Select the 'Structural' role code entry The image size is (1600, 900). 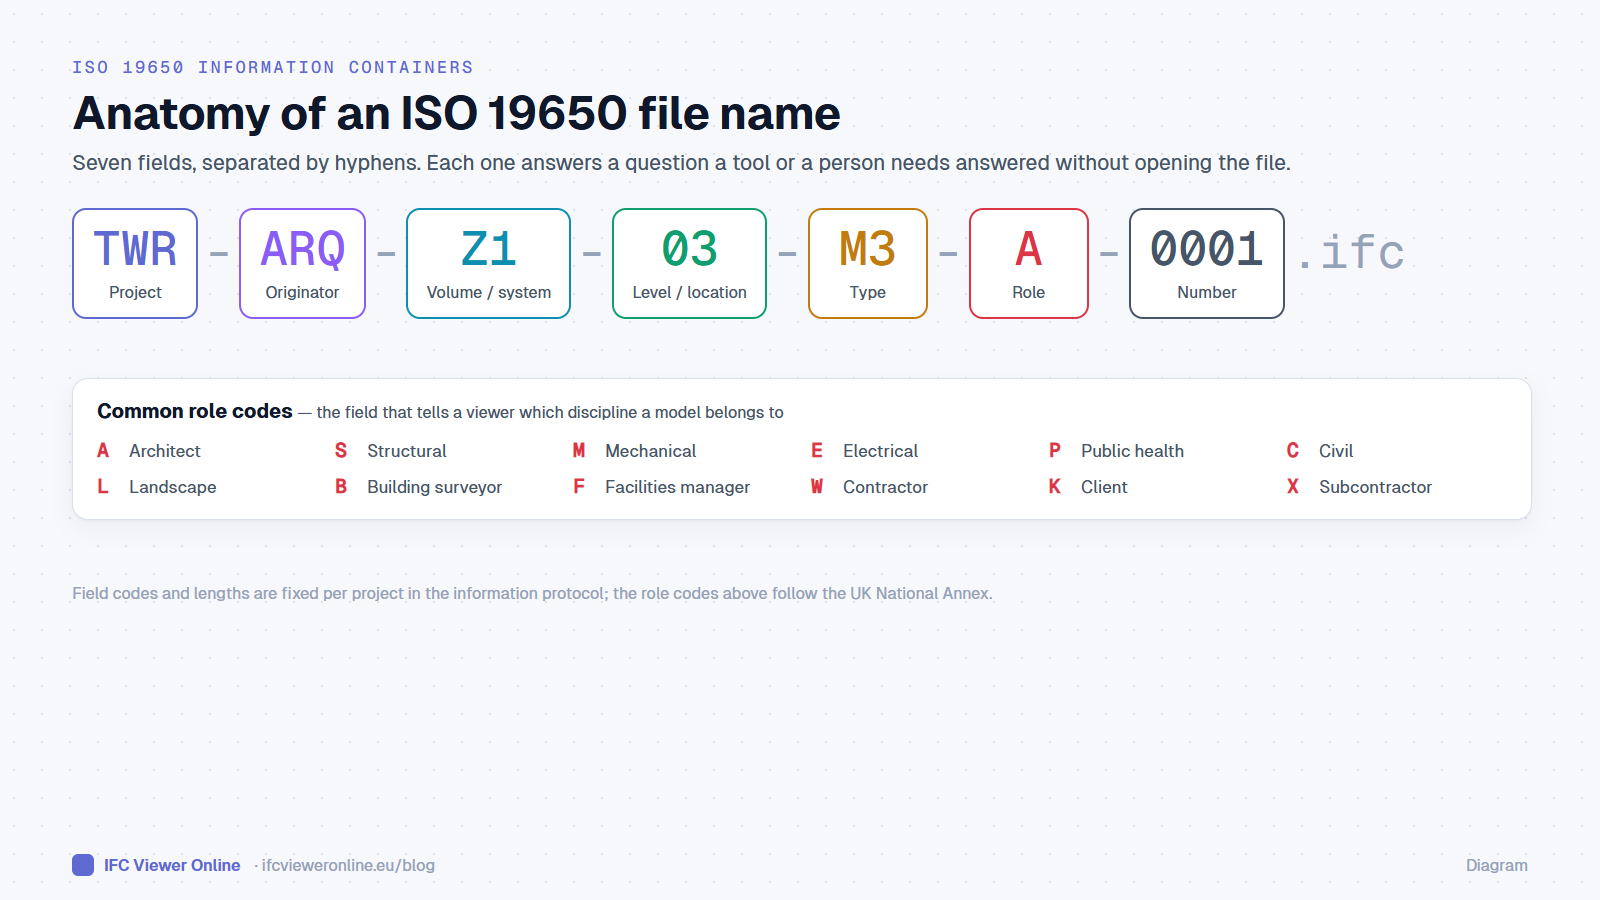391,451
